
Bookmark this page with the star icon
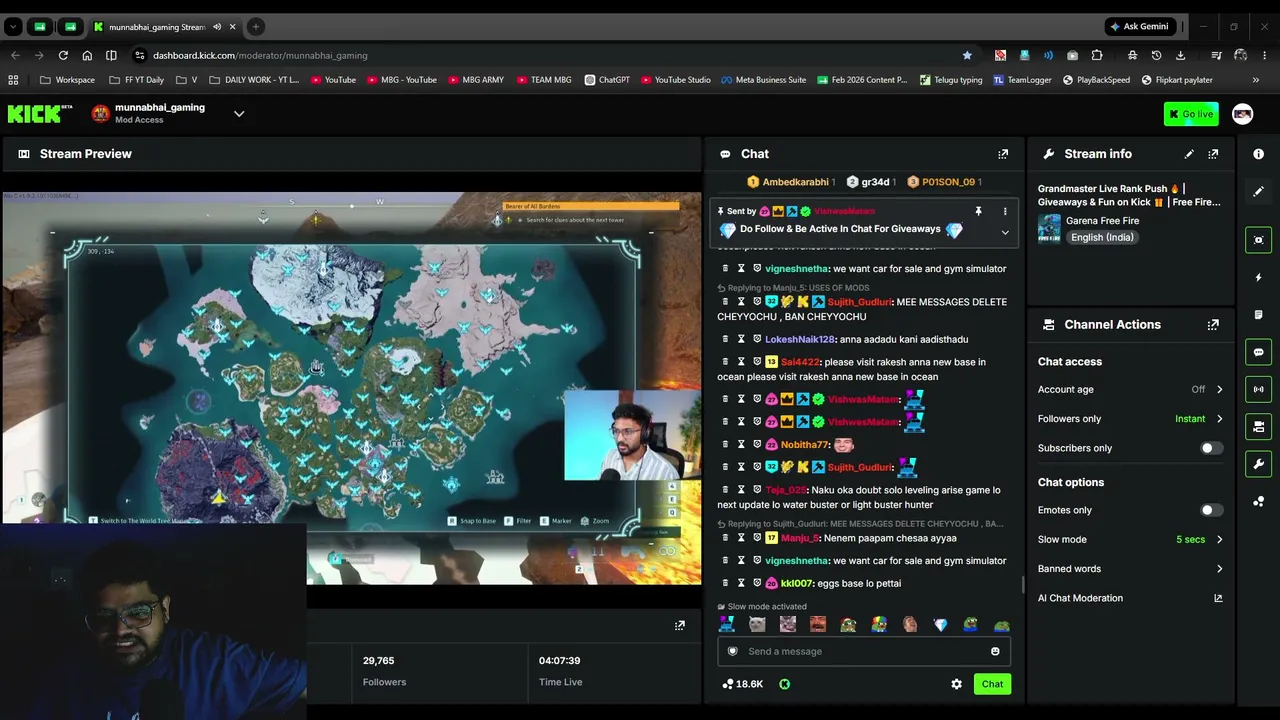[967, 55]
